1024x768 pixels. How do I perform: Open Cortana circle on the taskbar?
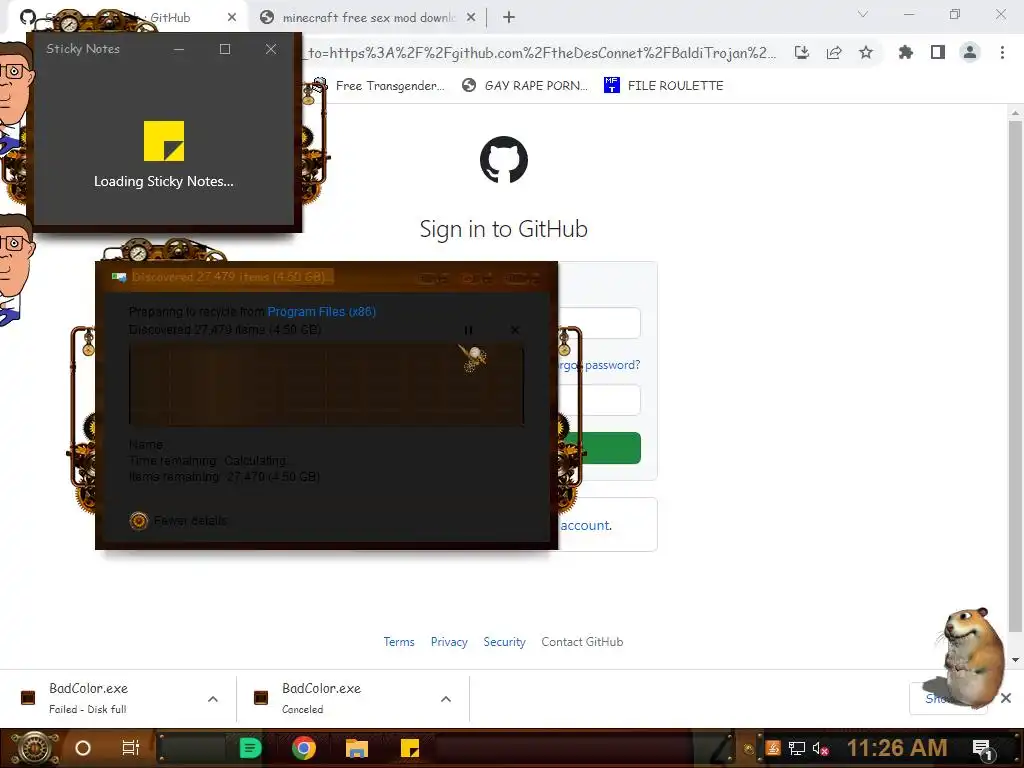pyautogui.click(x=83, y=748)
